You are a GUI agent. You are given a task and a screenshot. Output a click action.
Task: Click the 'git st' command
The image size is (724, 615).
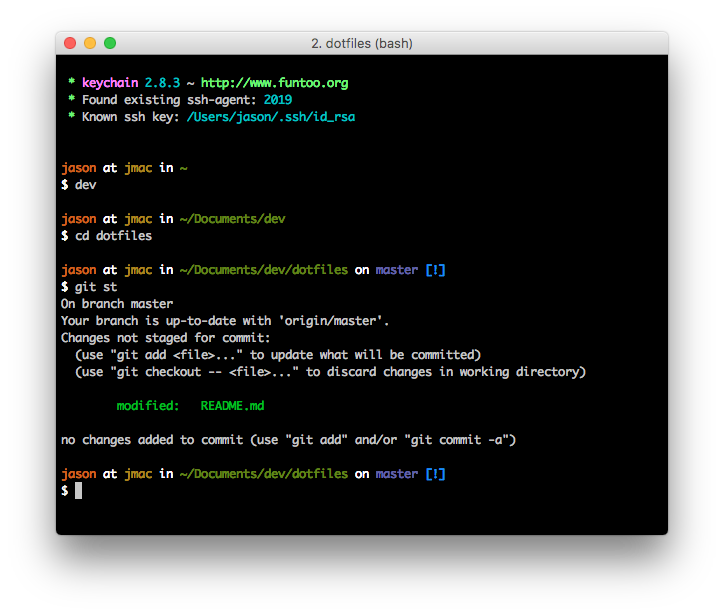pos(96,287)
